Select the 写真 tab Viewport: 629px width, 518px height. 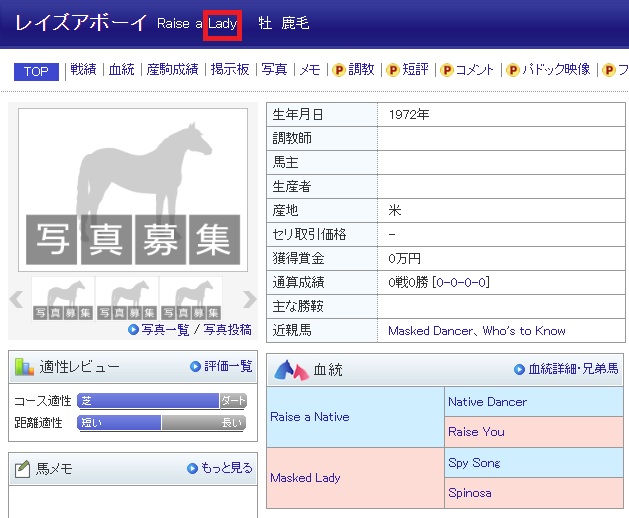coord(274,69)
